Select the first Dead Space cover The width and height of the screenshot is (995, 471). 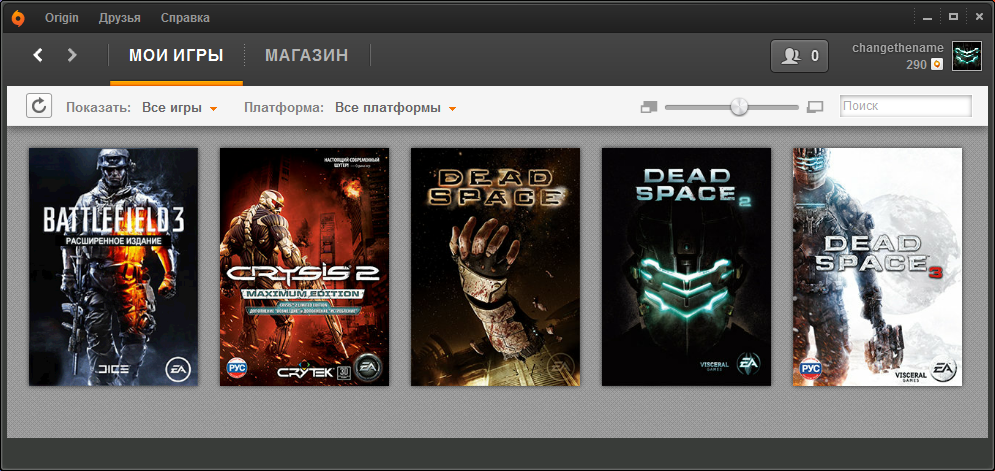pyautogui.click(x=496, y=267)
